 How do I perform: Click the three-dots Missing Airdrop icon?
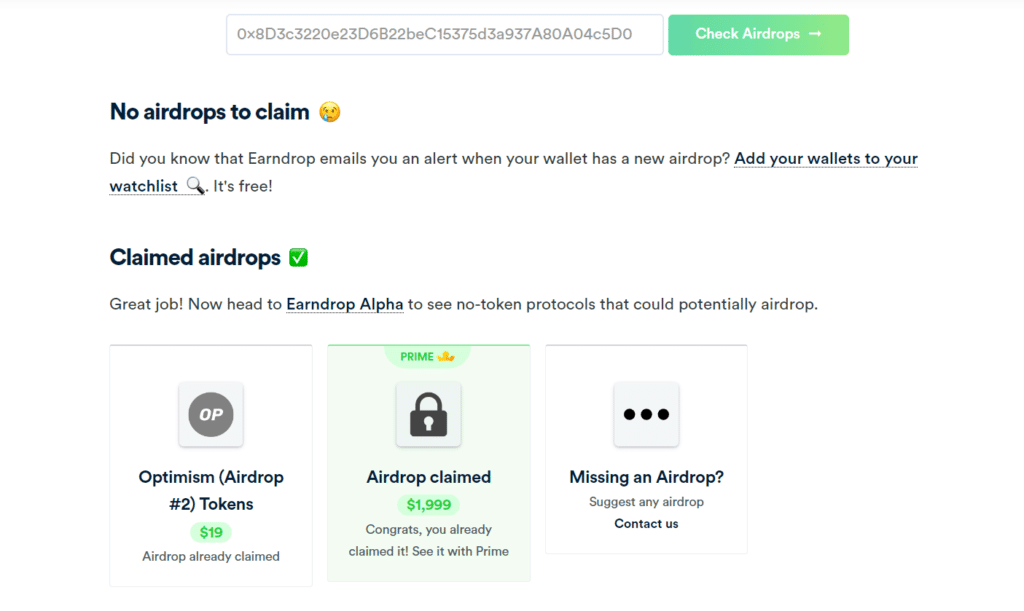point(647,415)
